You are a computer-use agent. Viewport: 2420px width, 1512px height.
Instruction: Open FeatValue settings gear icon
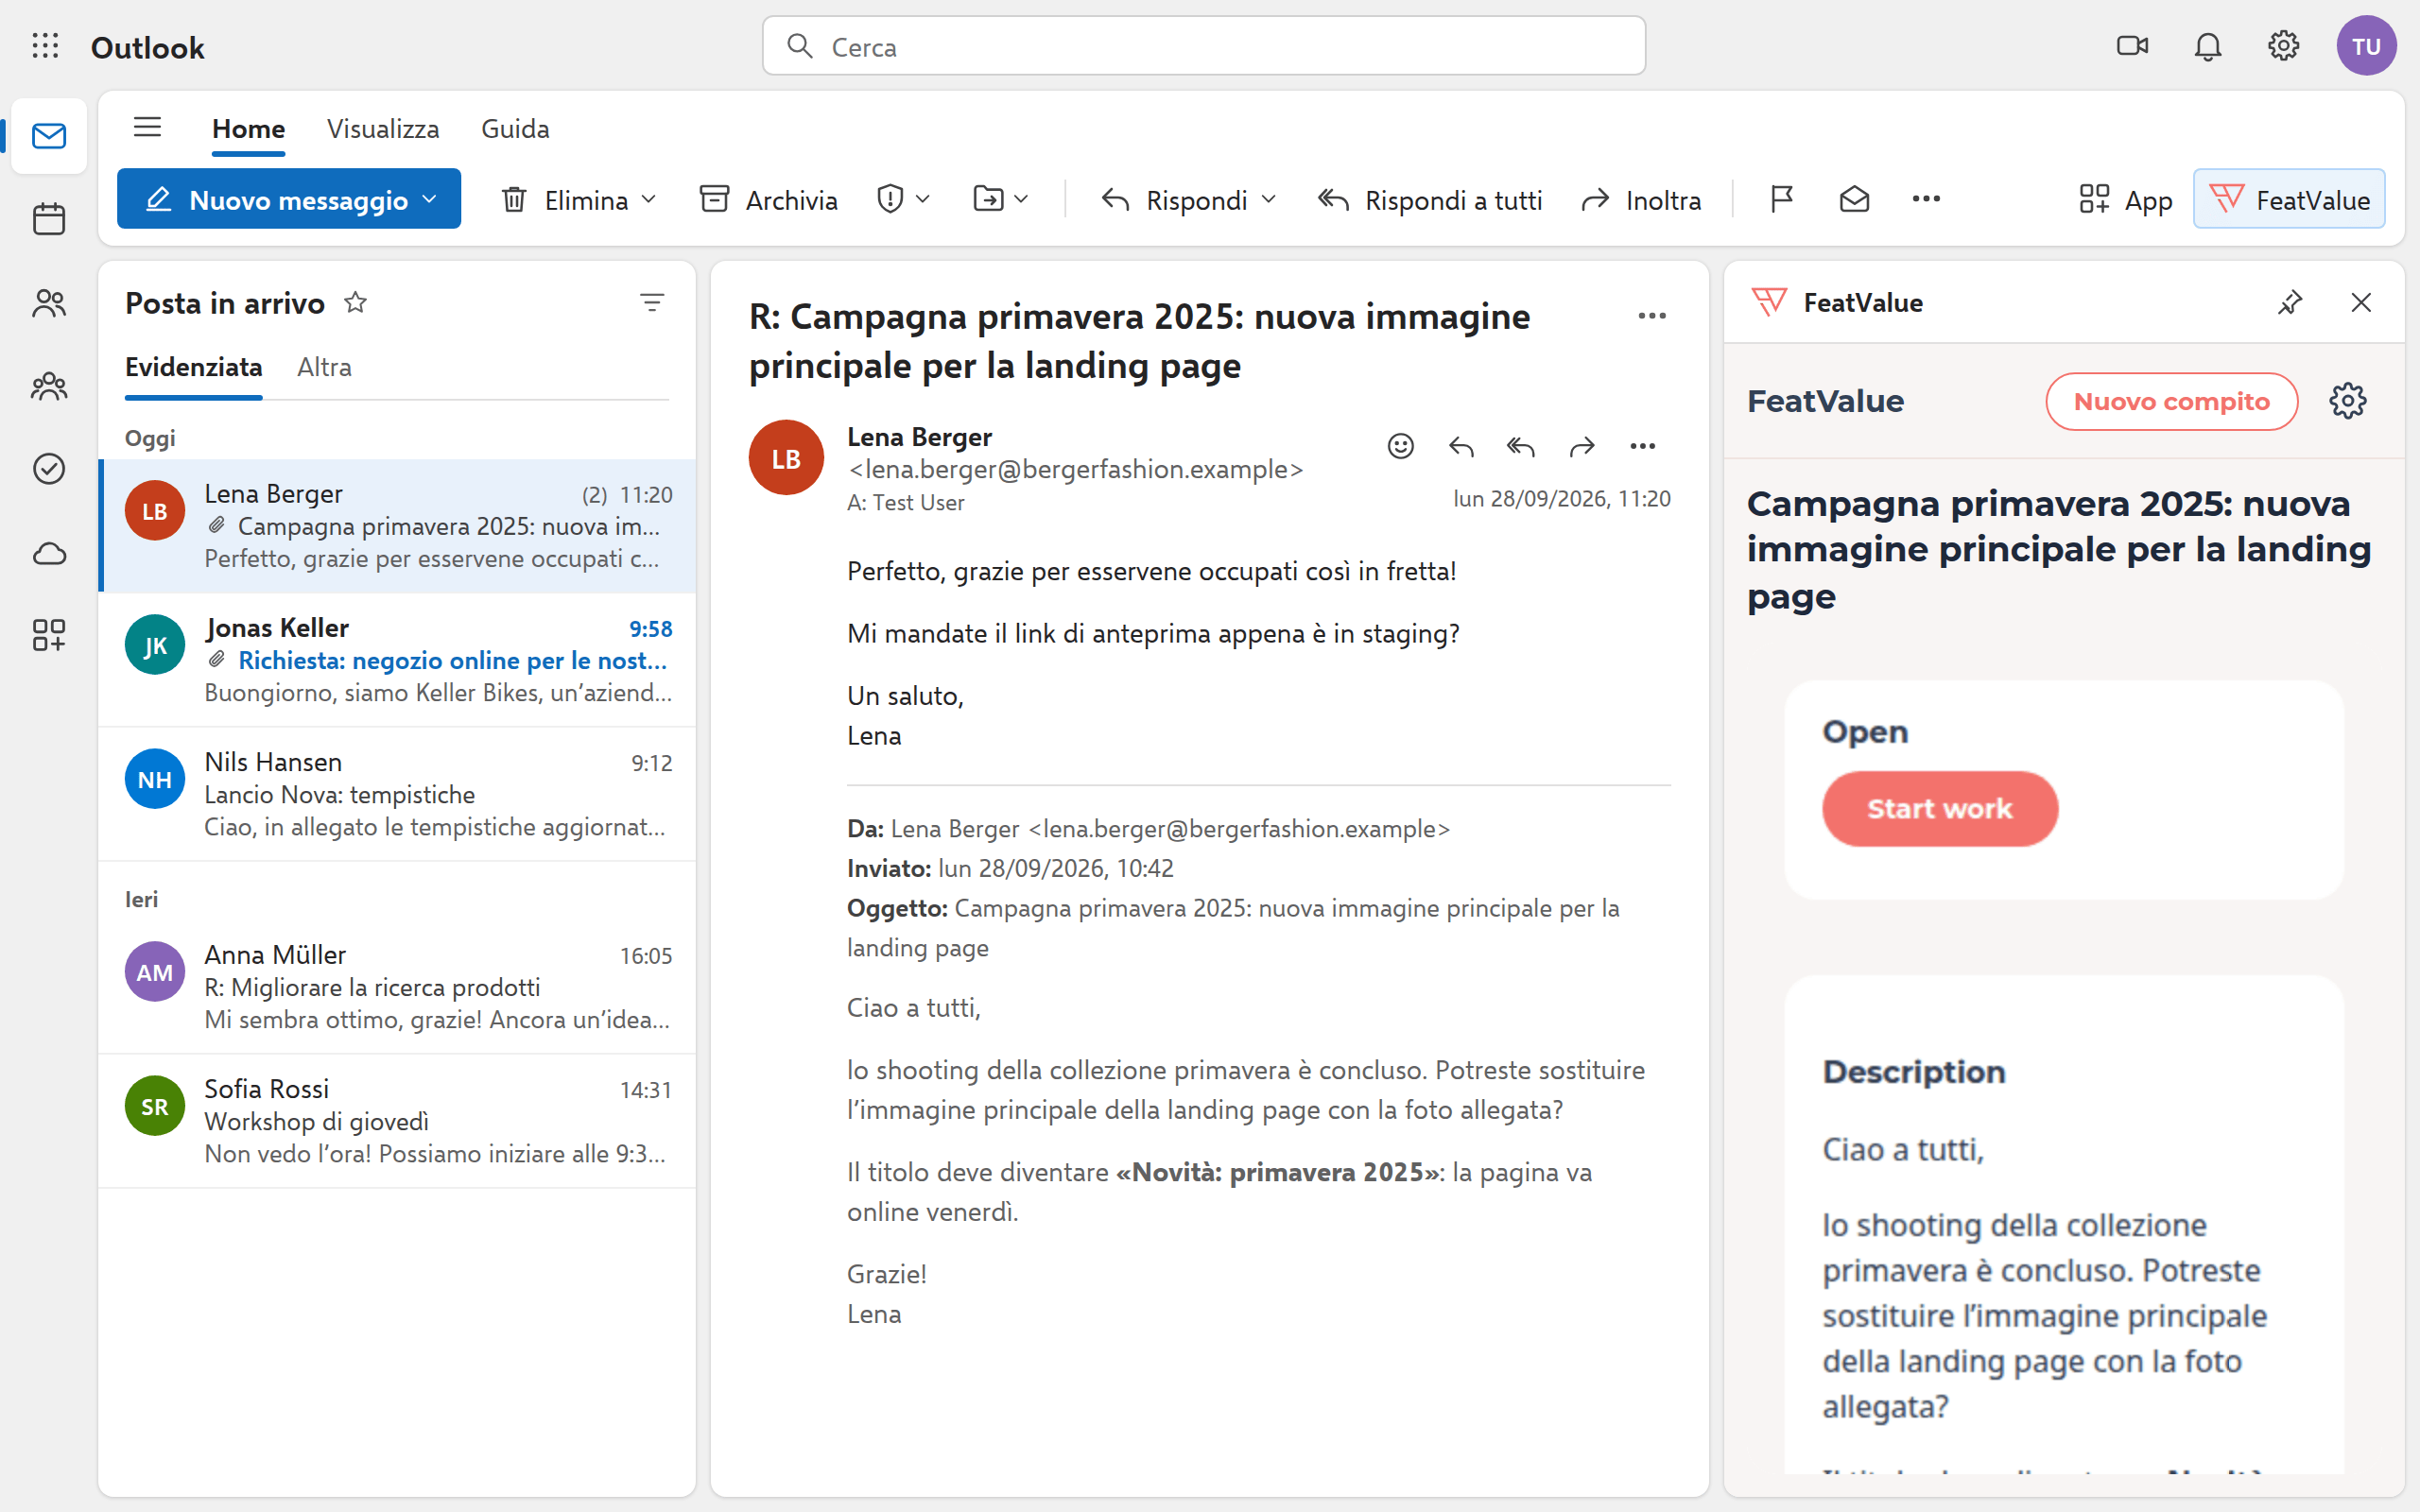point(2347,401)
